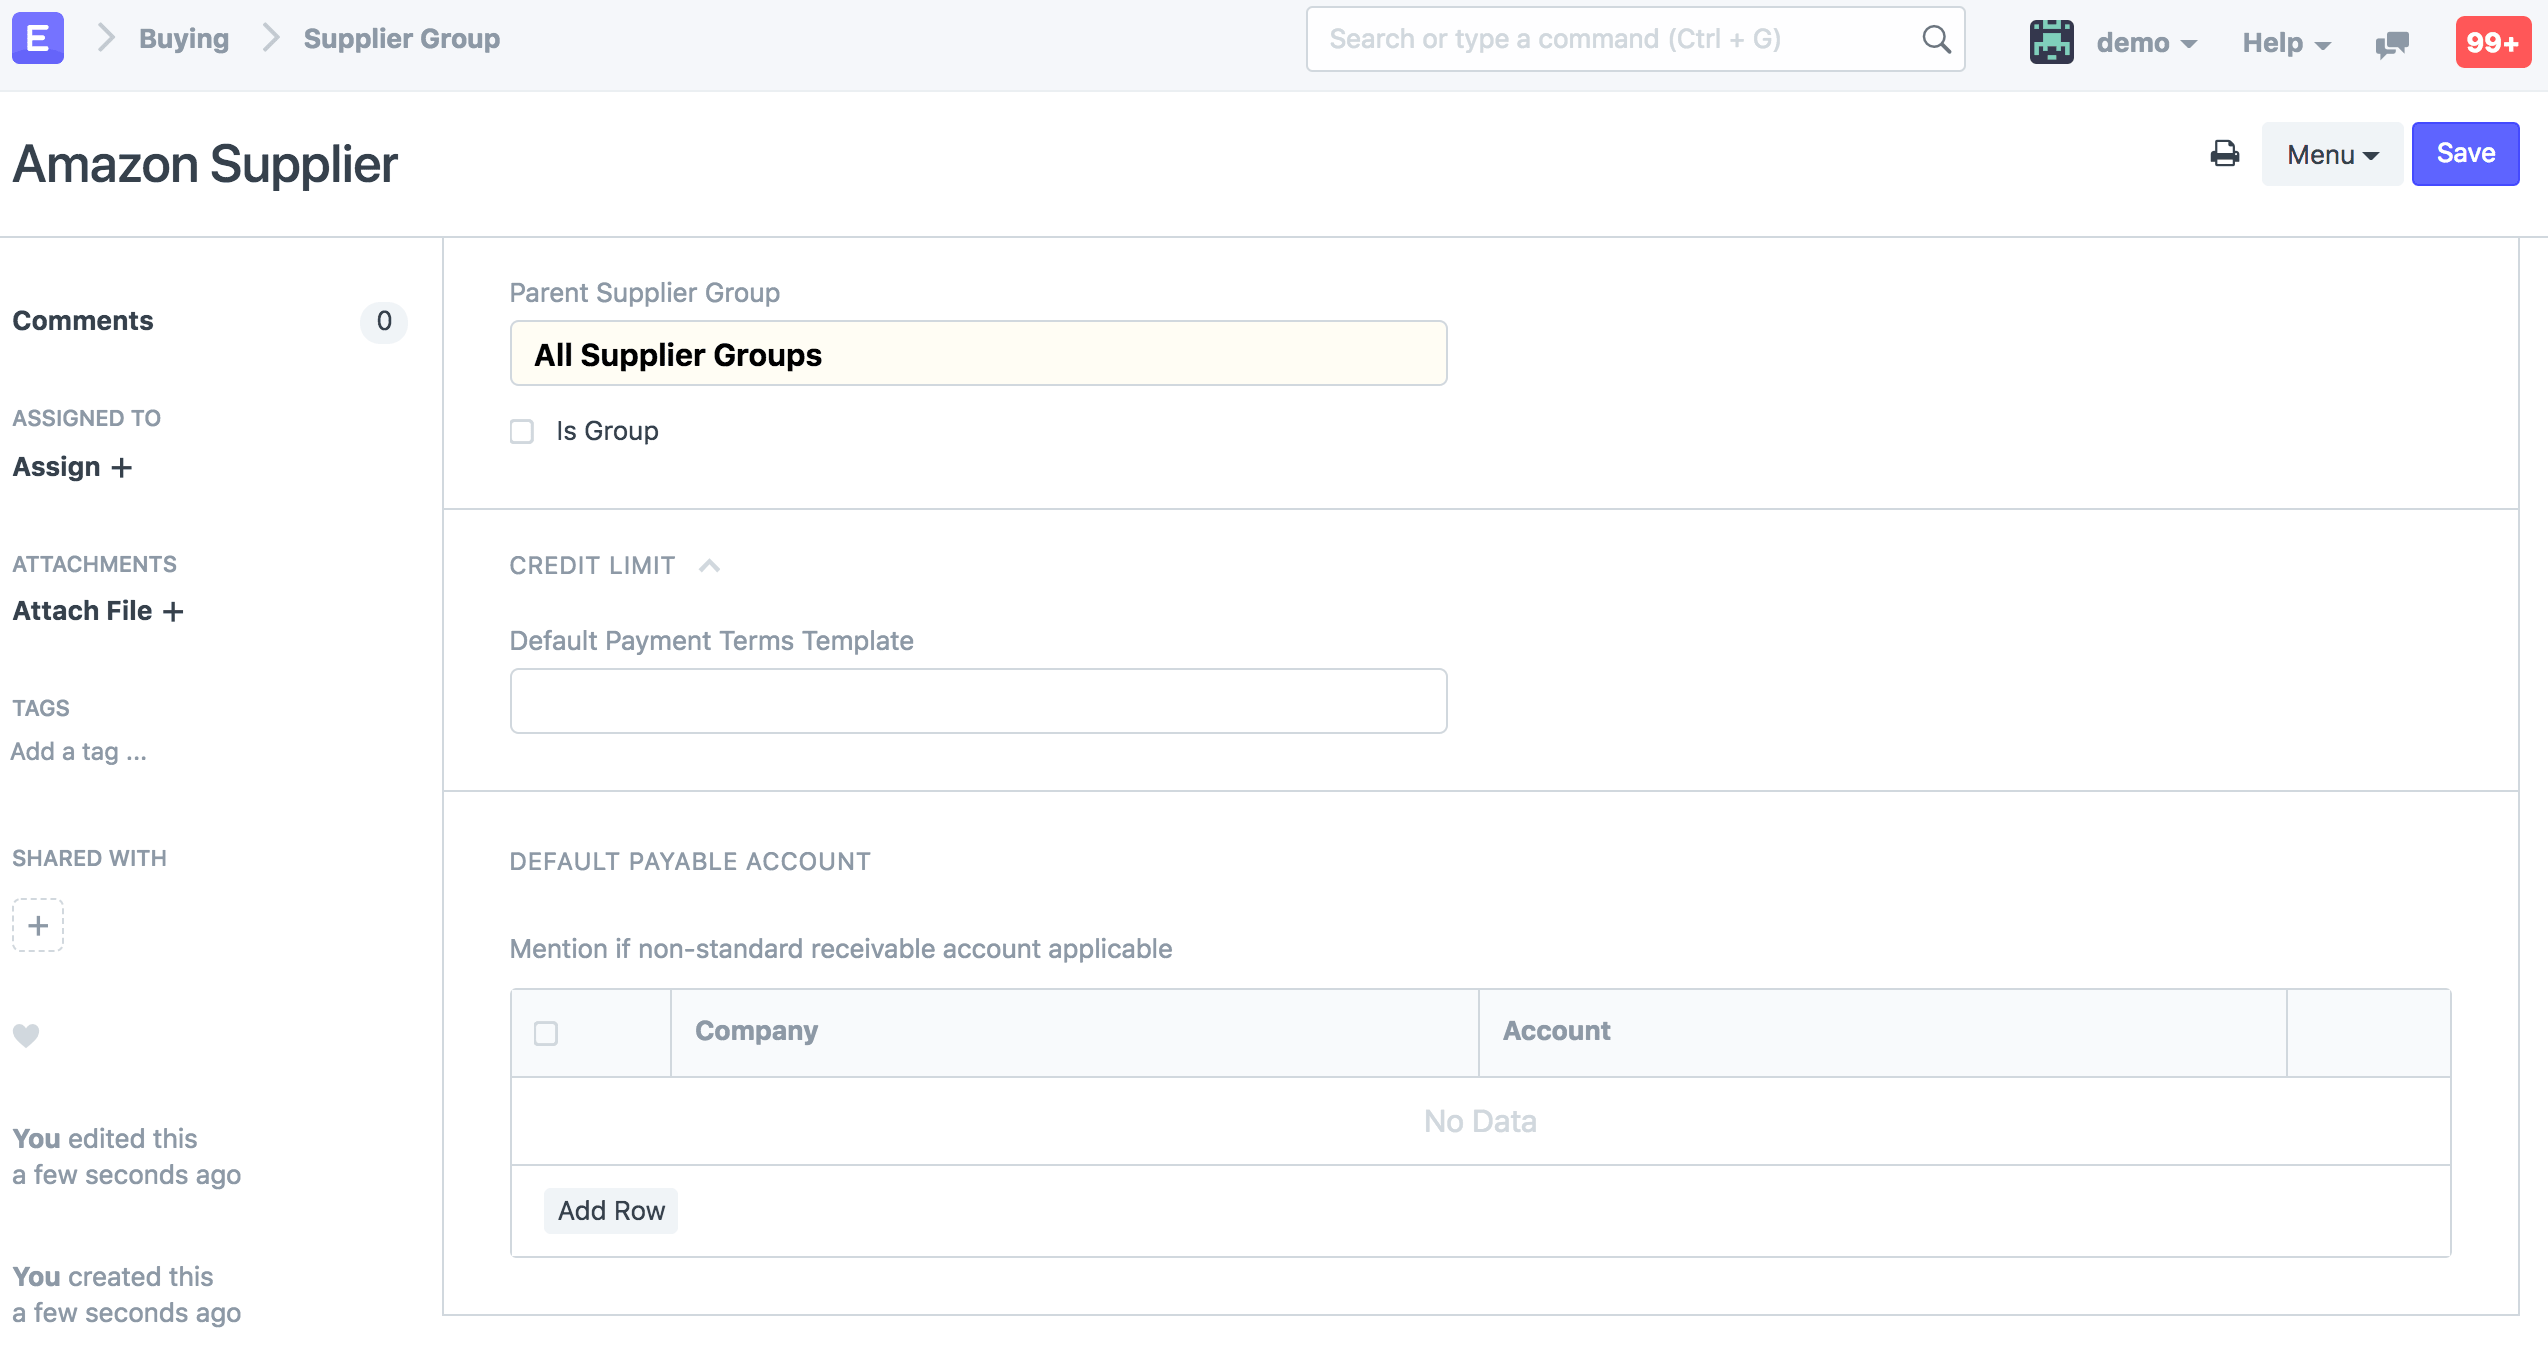Screen dimensions: 2548x1366
Task: Click the Default Payment Terms Template field
Action: point(978,701)
